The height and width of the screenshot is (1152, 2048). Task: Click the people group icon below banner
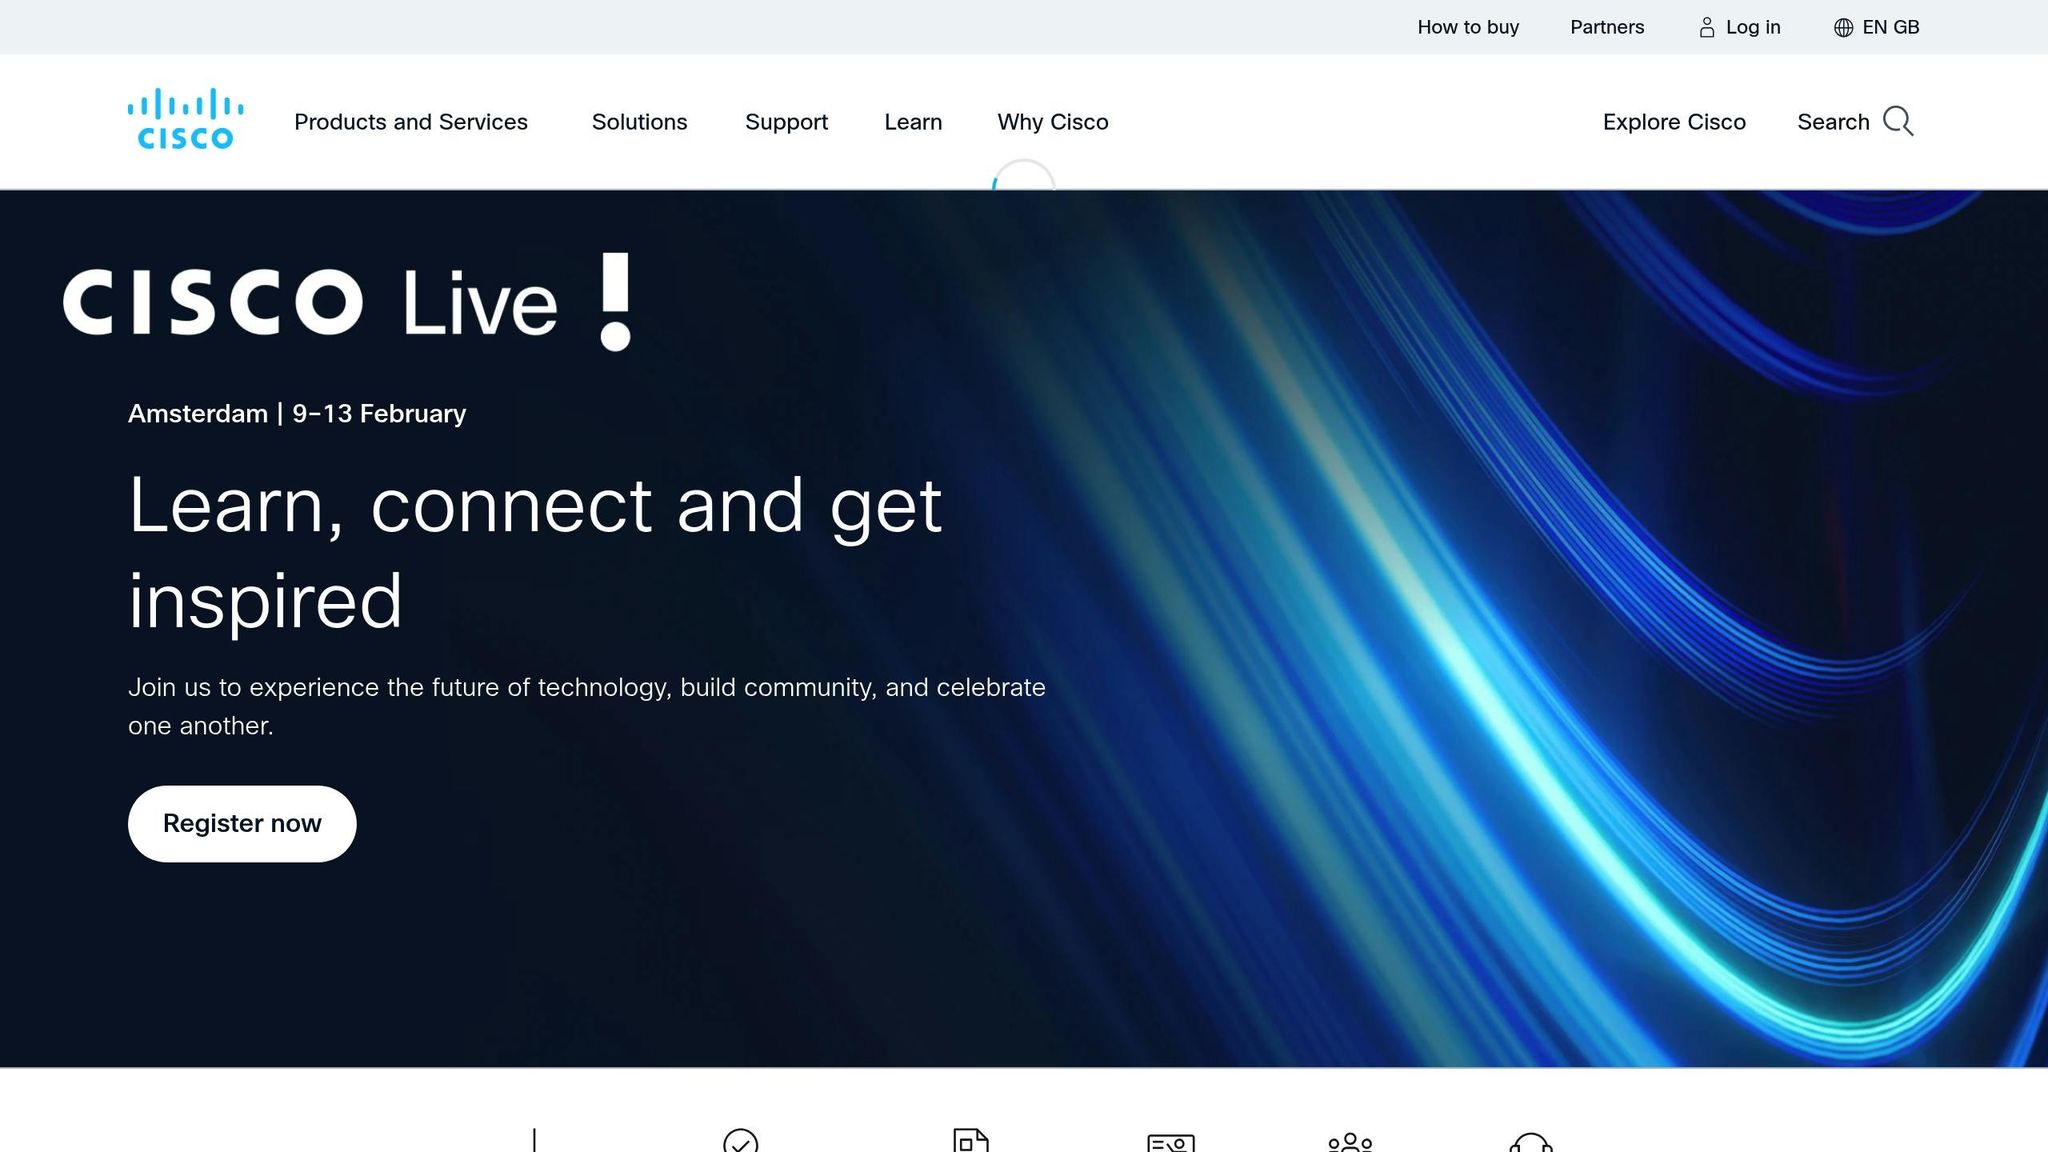coord(1350,1142)
